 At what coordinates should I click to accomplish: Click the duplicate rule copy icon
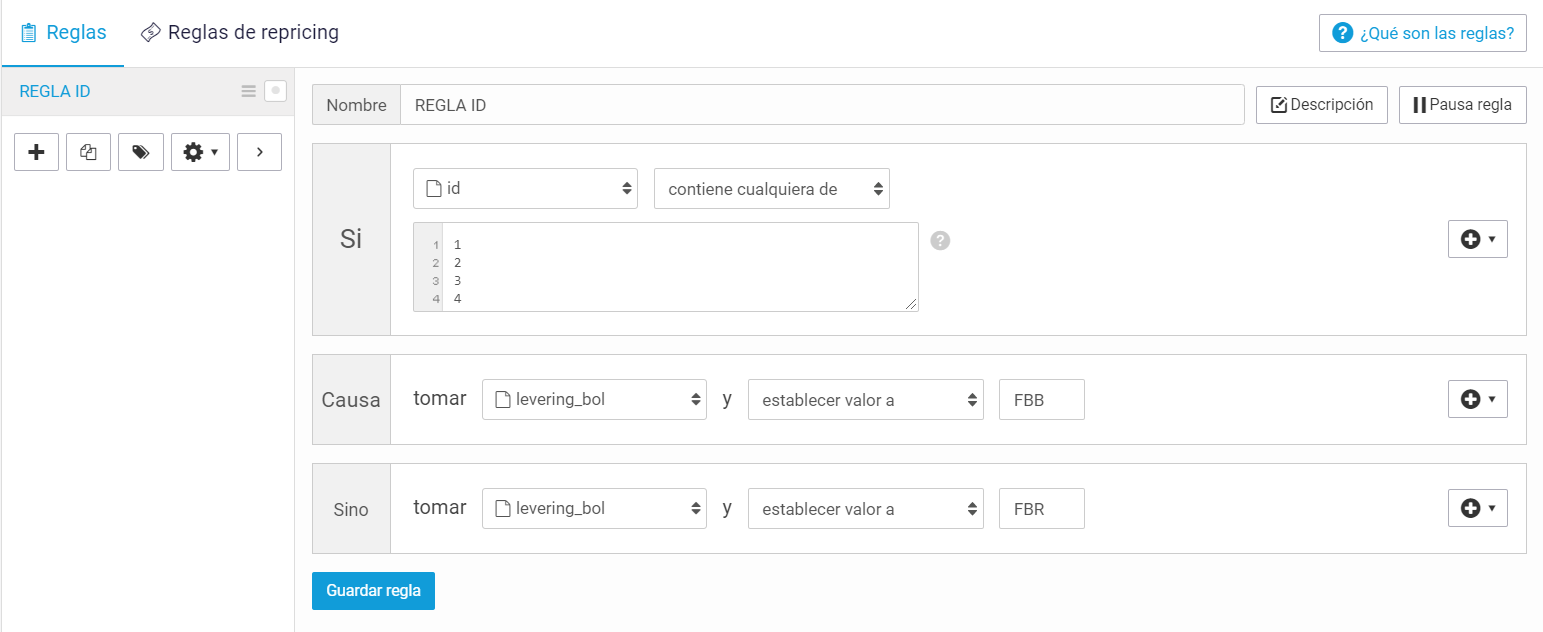pos(88,152)
